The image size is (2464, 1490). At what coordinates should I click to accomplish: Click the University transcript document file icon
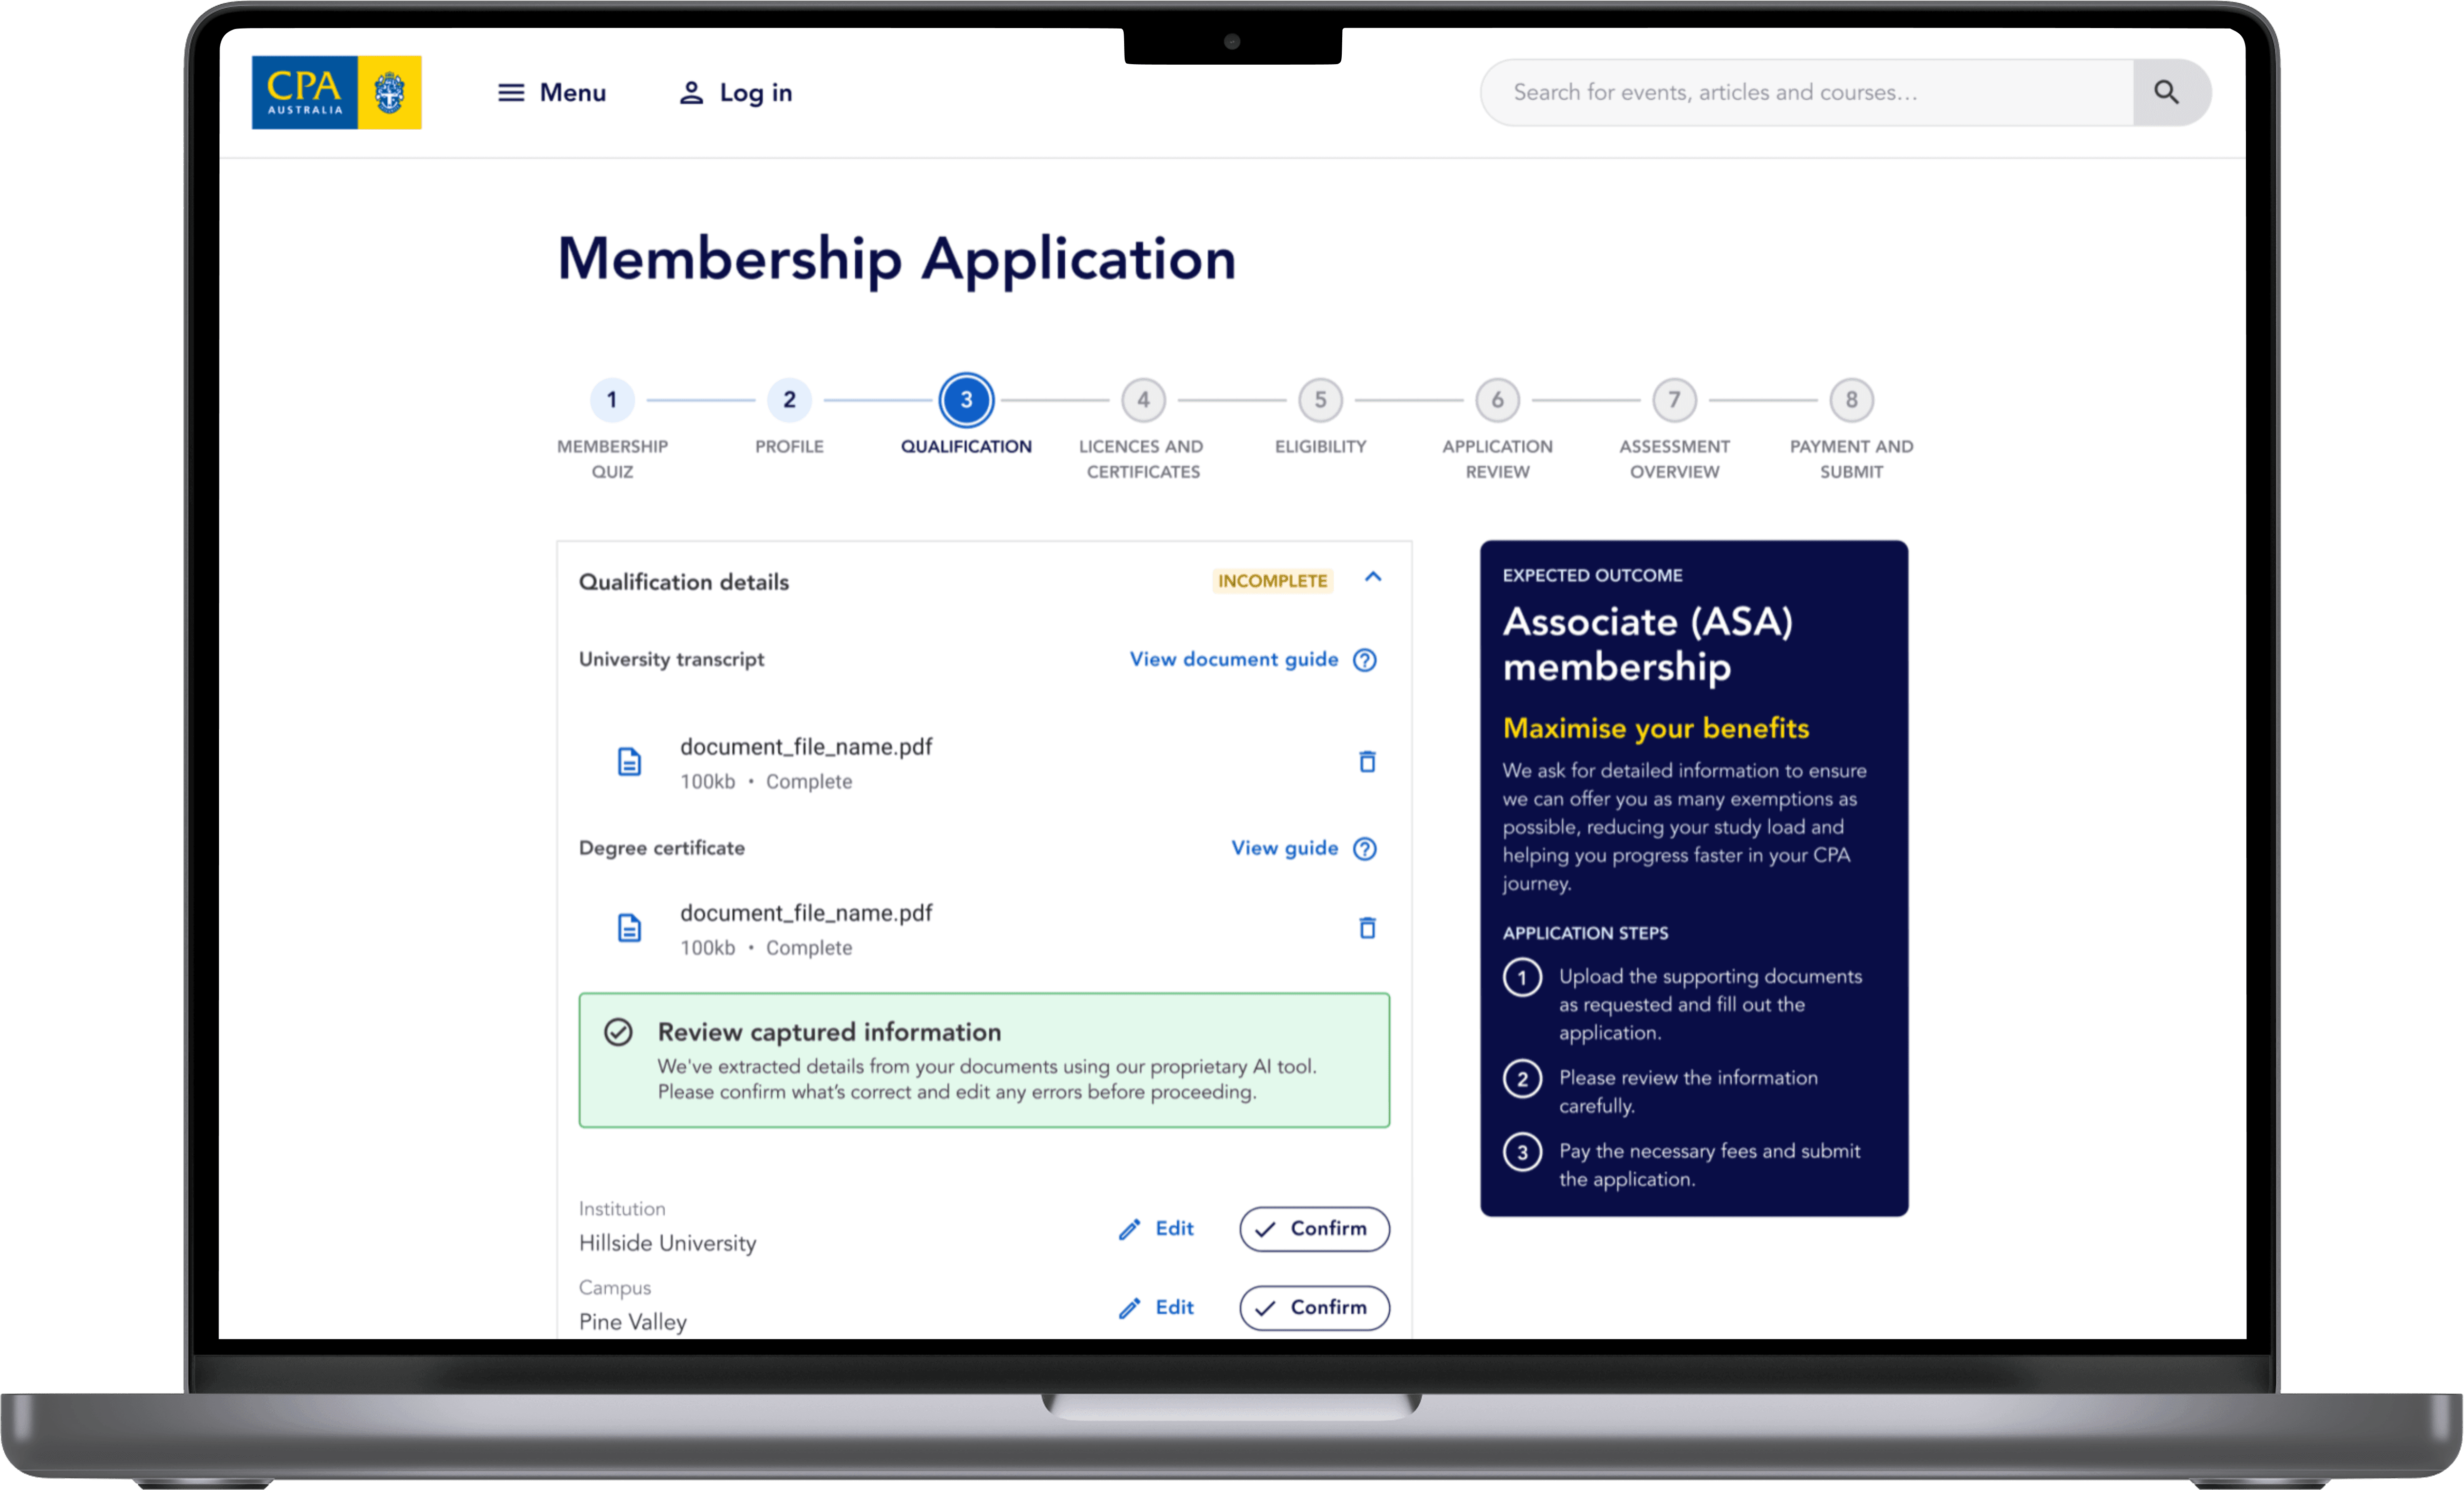(629, 762)
